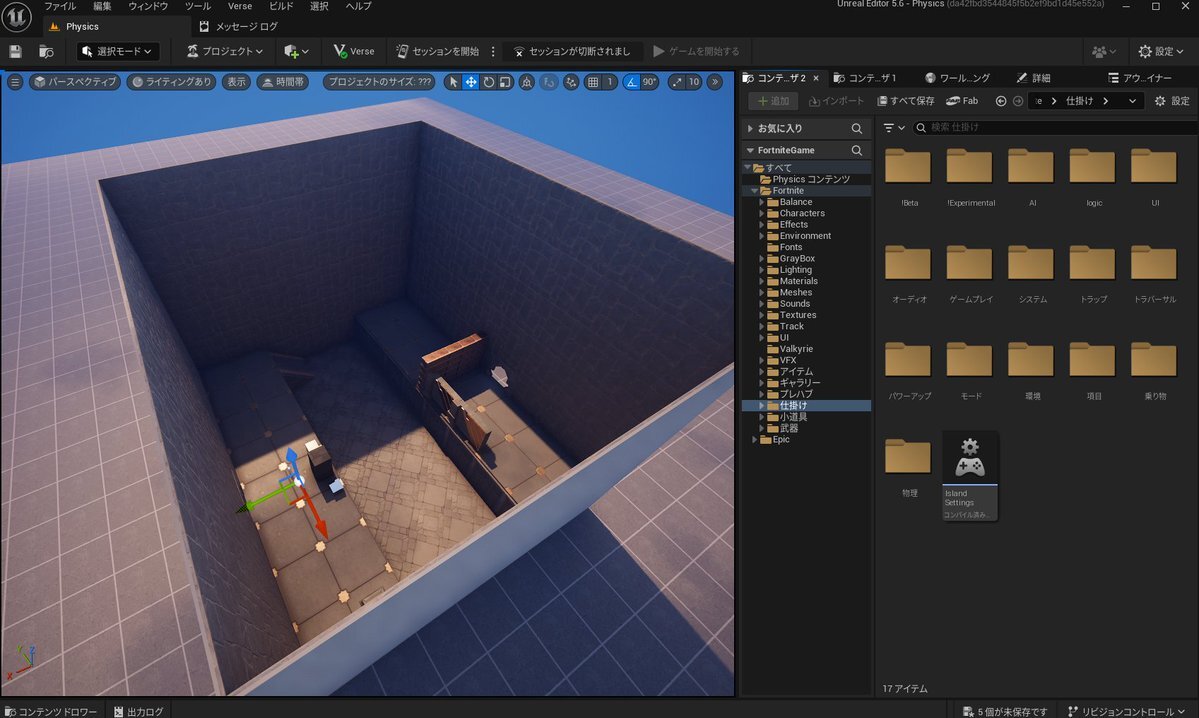Open the session options three-dot menu

click(x=493, y=51)
